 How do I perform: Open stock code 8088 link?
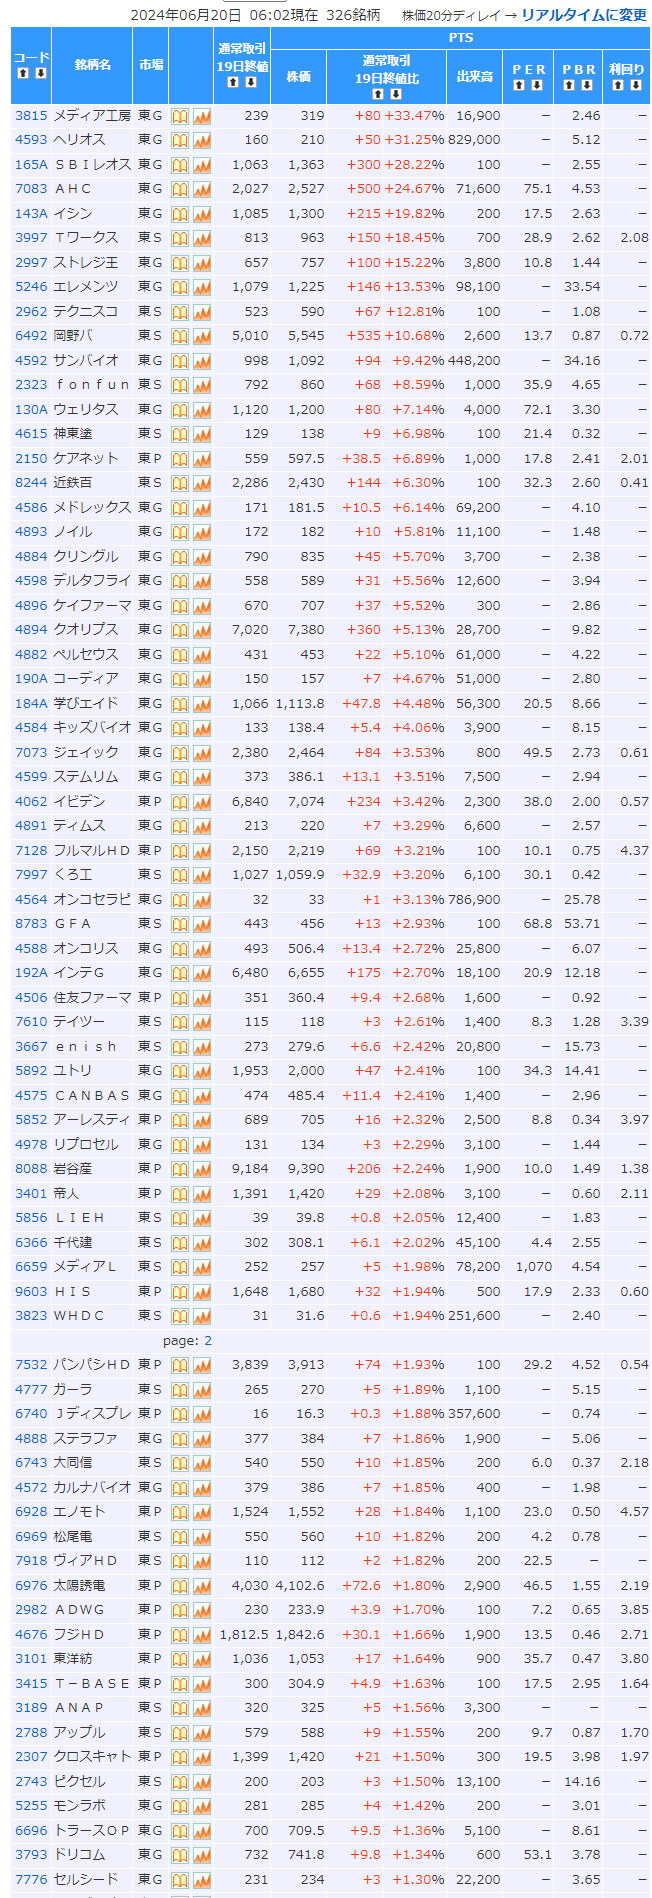tap(31, 1169)
